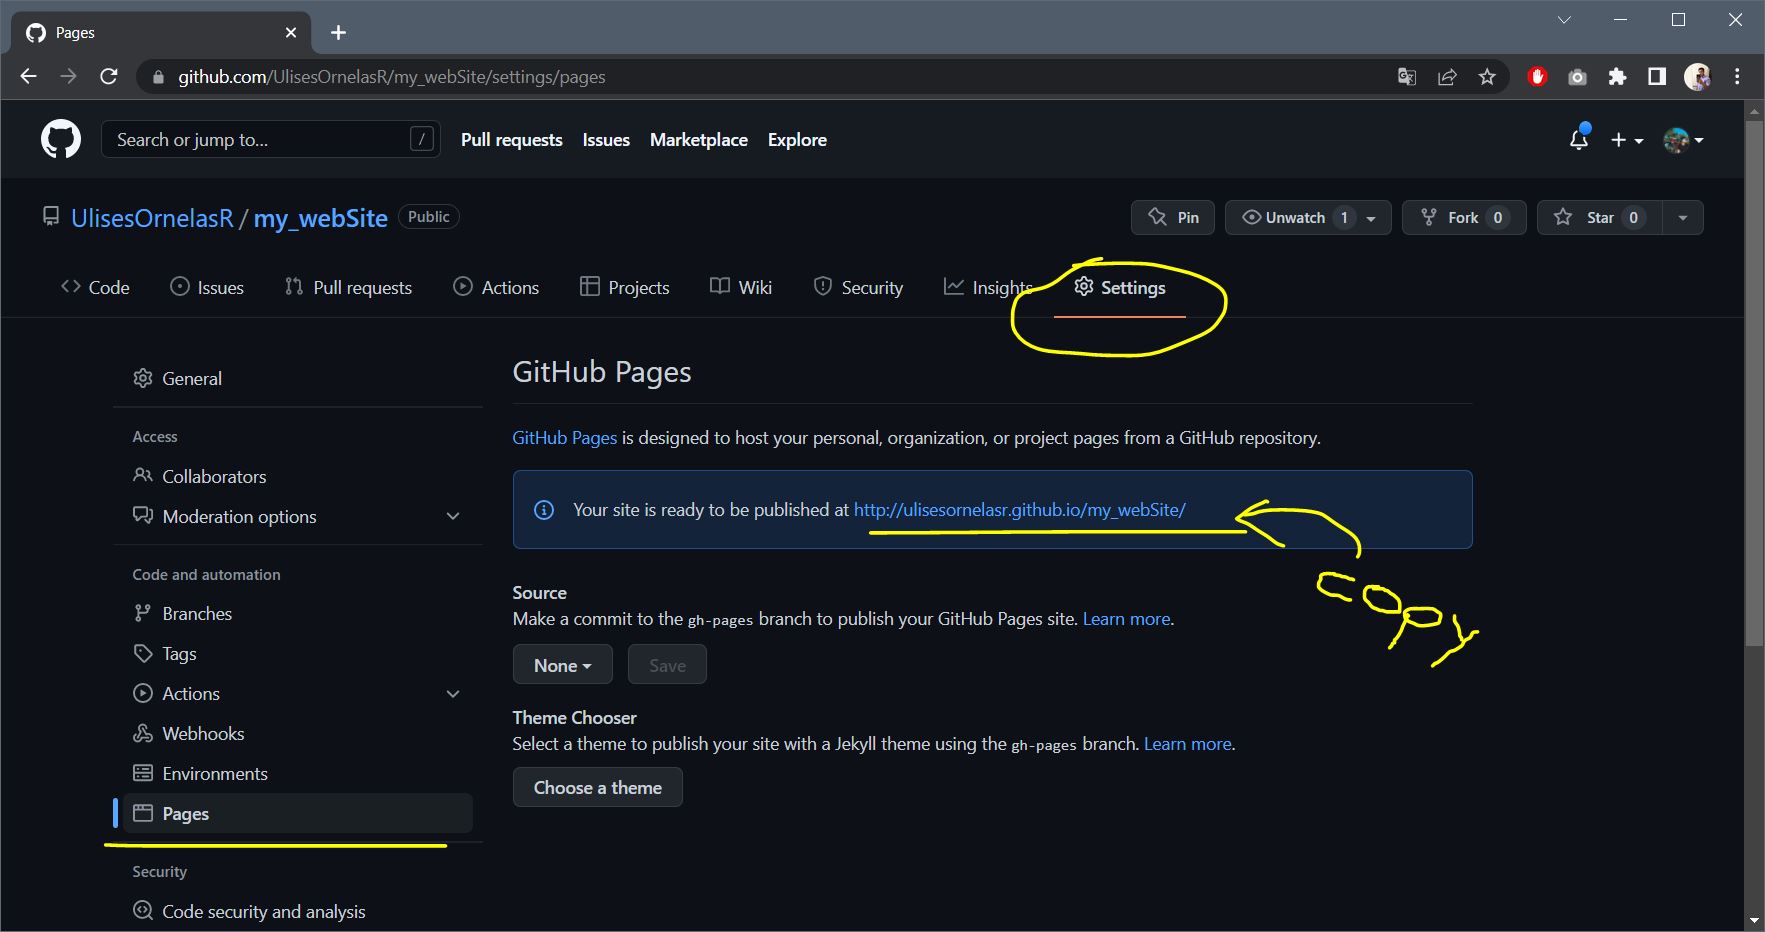This screenshot has height=932, width=1765.
Task: Click the GitHub Octocat logo
Action: coord(61,139)
